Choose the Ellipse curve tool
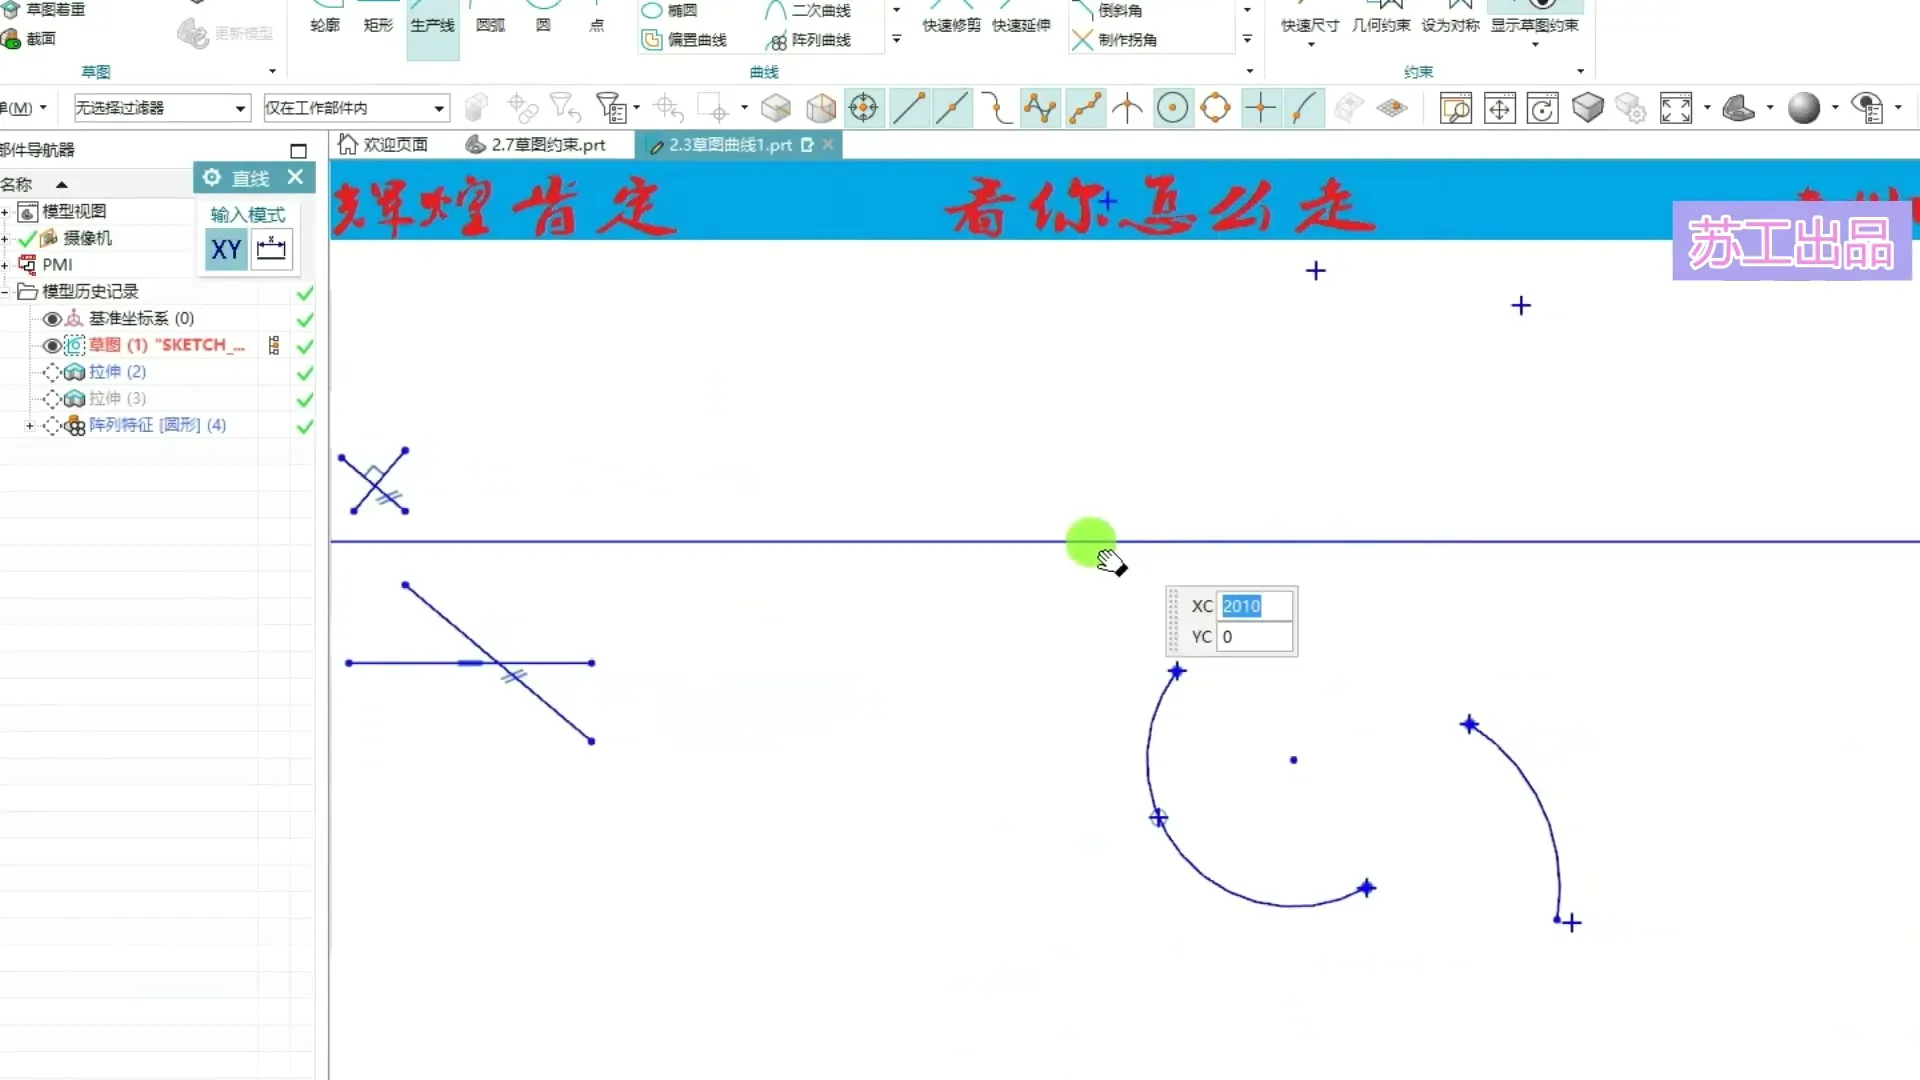Image resolution: width=1920 pixels, height=1080 pixels. 670,11
